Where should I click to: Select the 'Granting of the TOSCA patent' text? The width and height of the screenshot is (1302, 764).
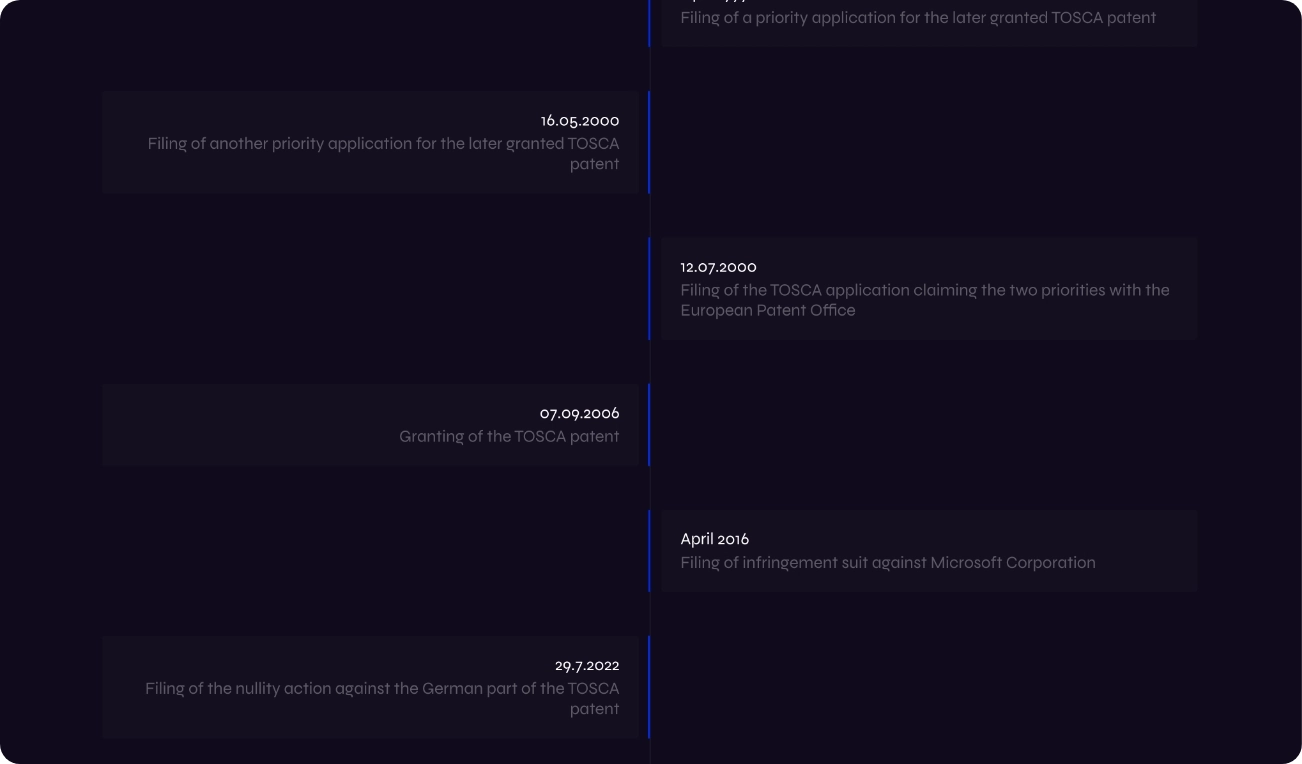point(509,437)
